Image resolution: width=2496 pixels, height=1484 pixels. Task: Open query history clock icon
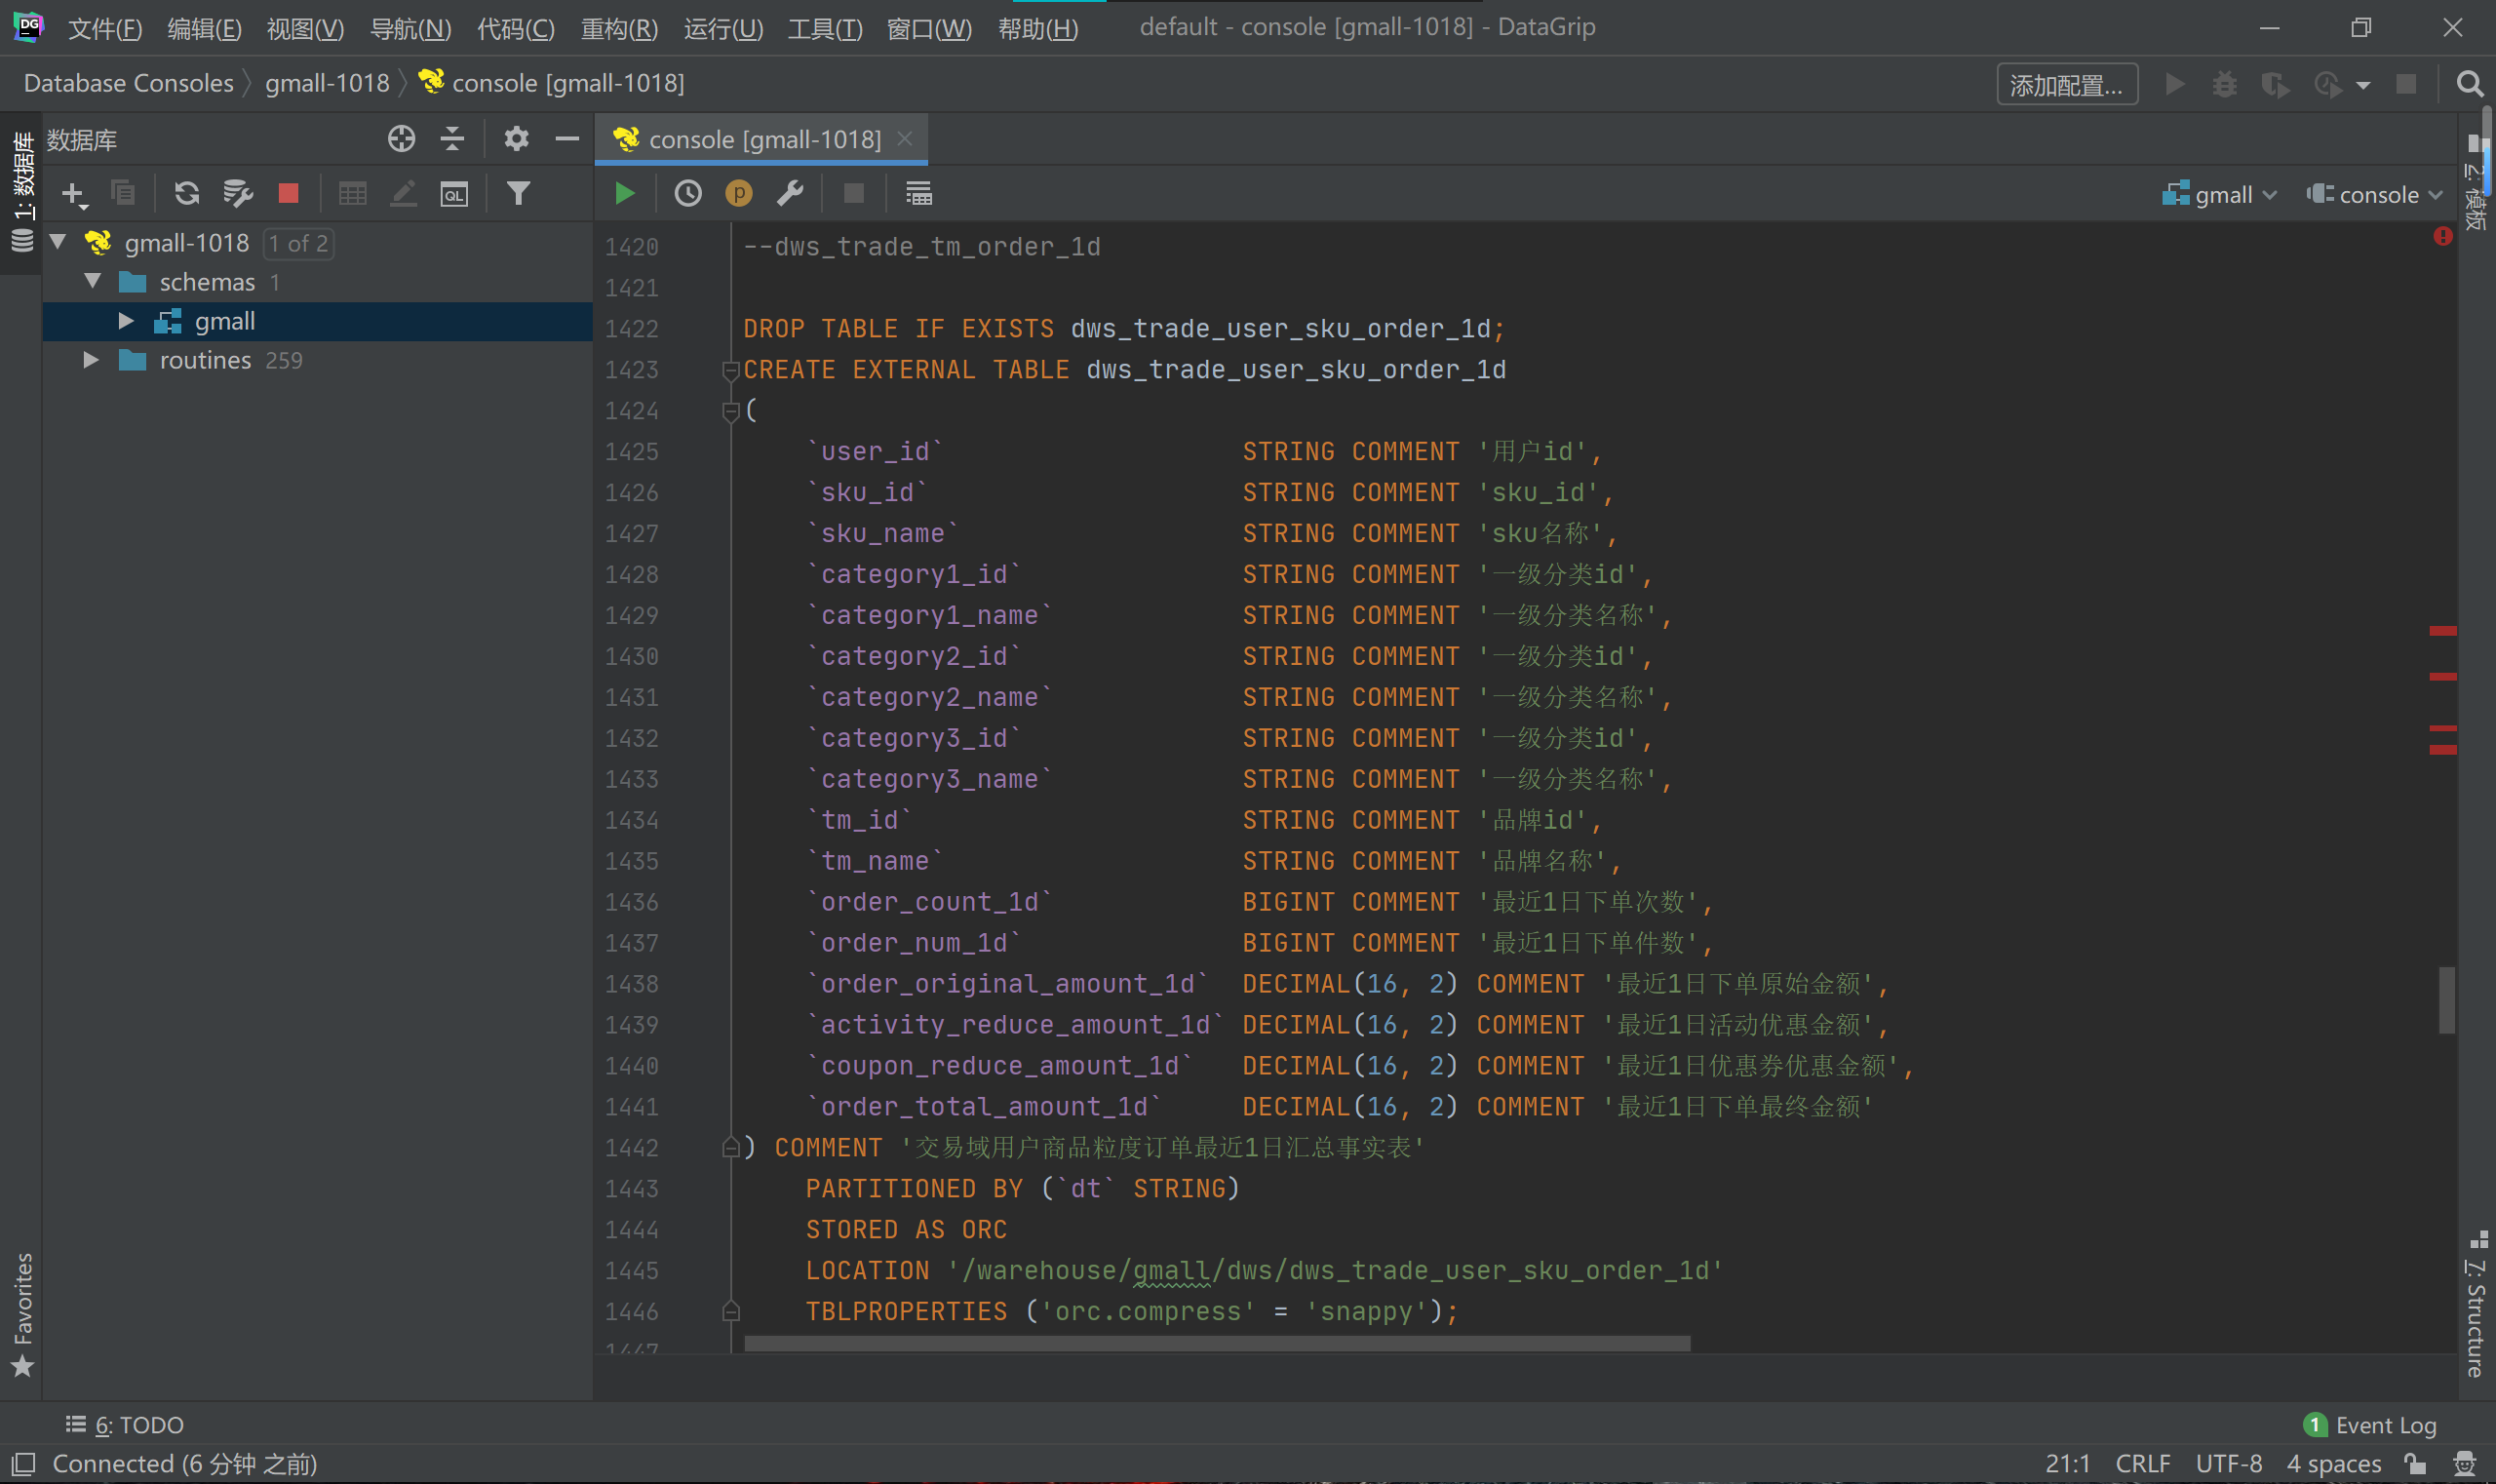tap(688, 193)
